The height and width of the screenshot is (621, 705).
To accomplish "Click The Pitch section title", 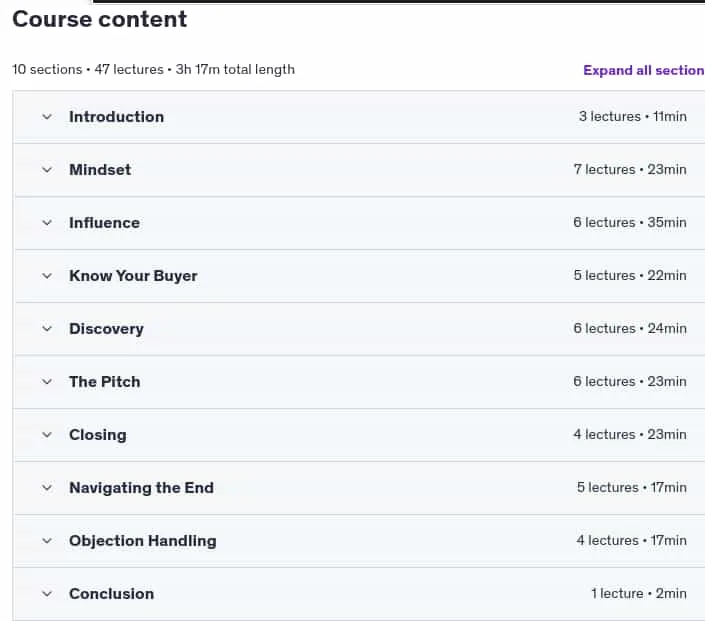I will (105, 382).
